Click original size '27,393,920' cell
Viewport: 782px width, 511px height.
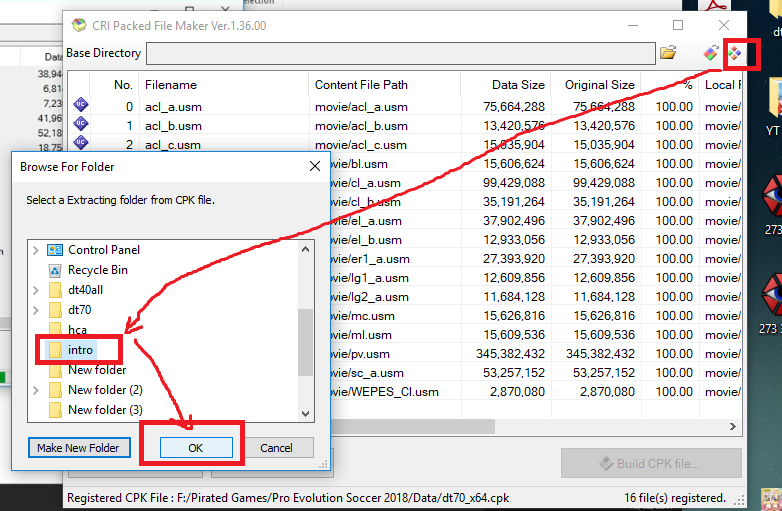tap(603, 258)
